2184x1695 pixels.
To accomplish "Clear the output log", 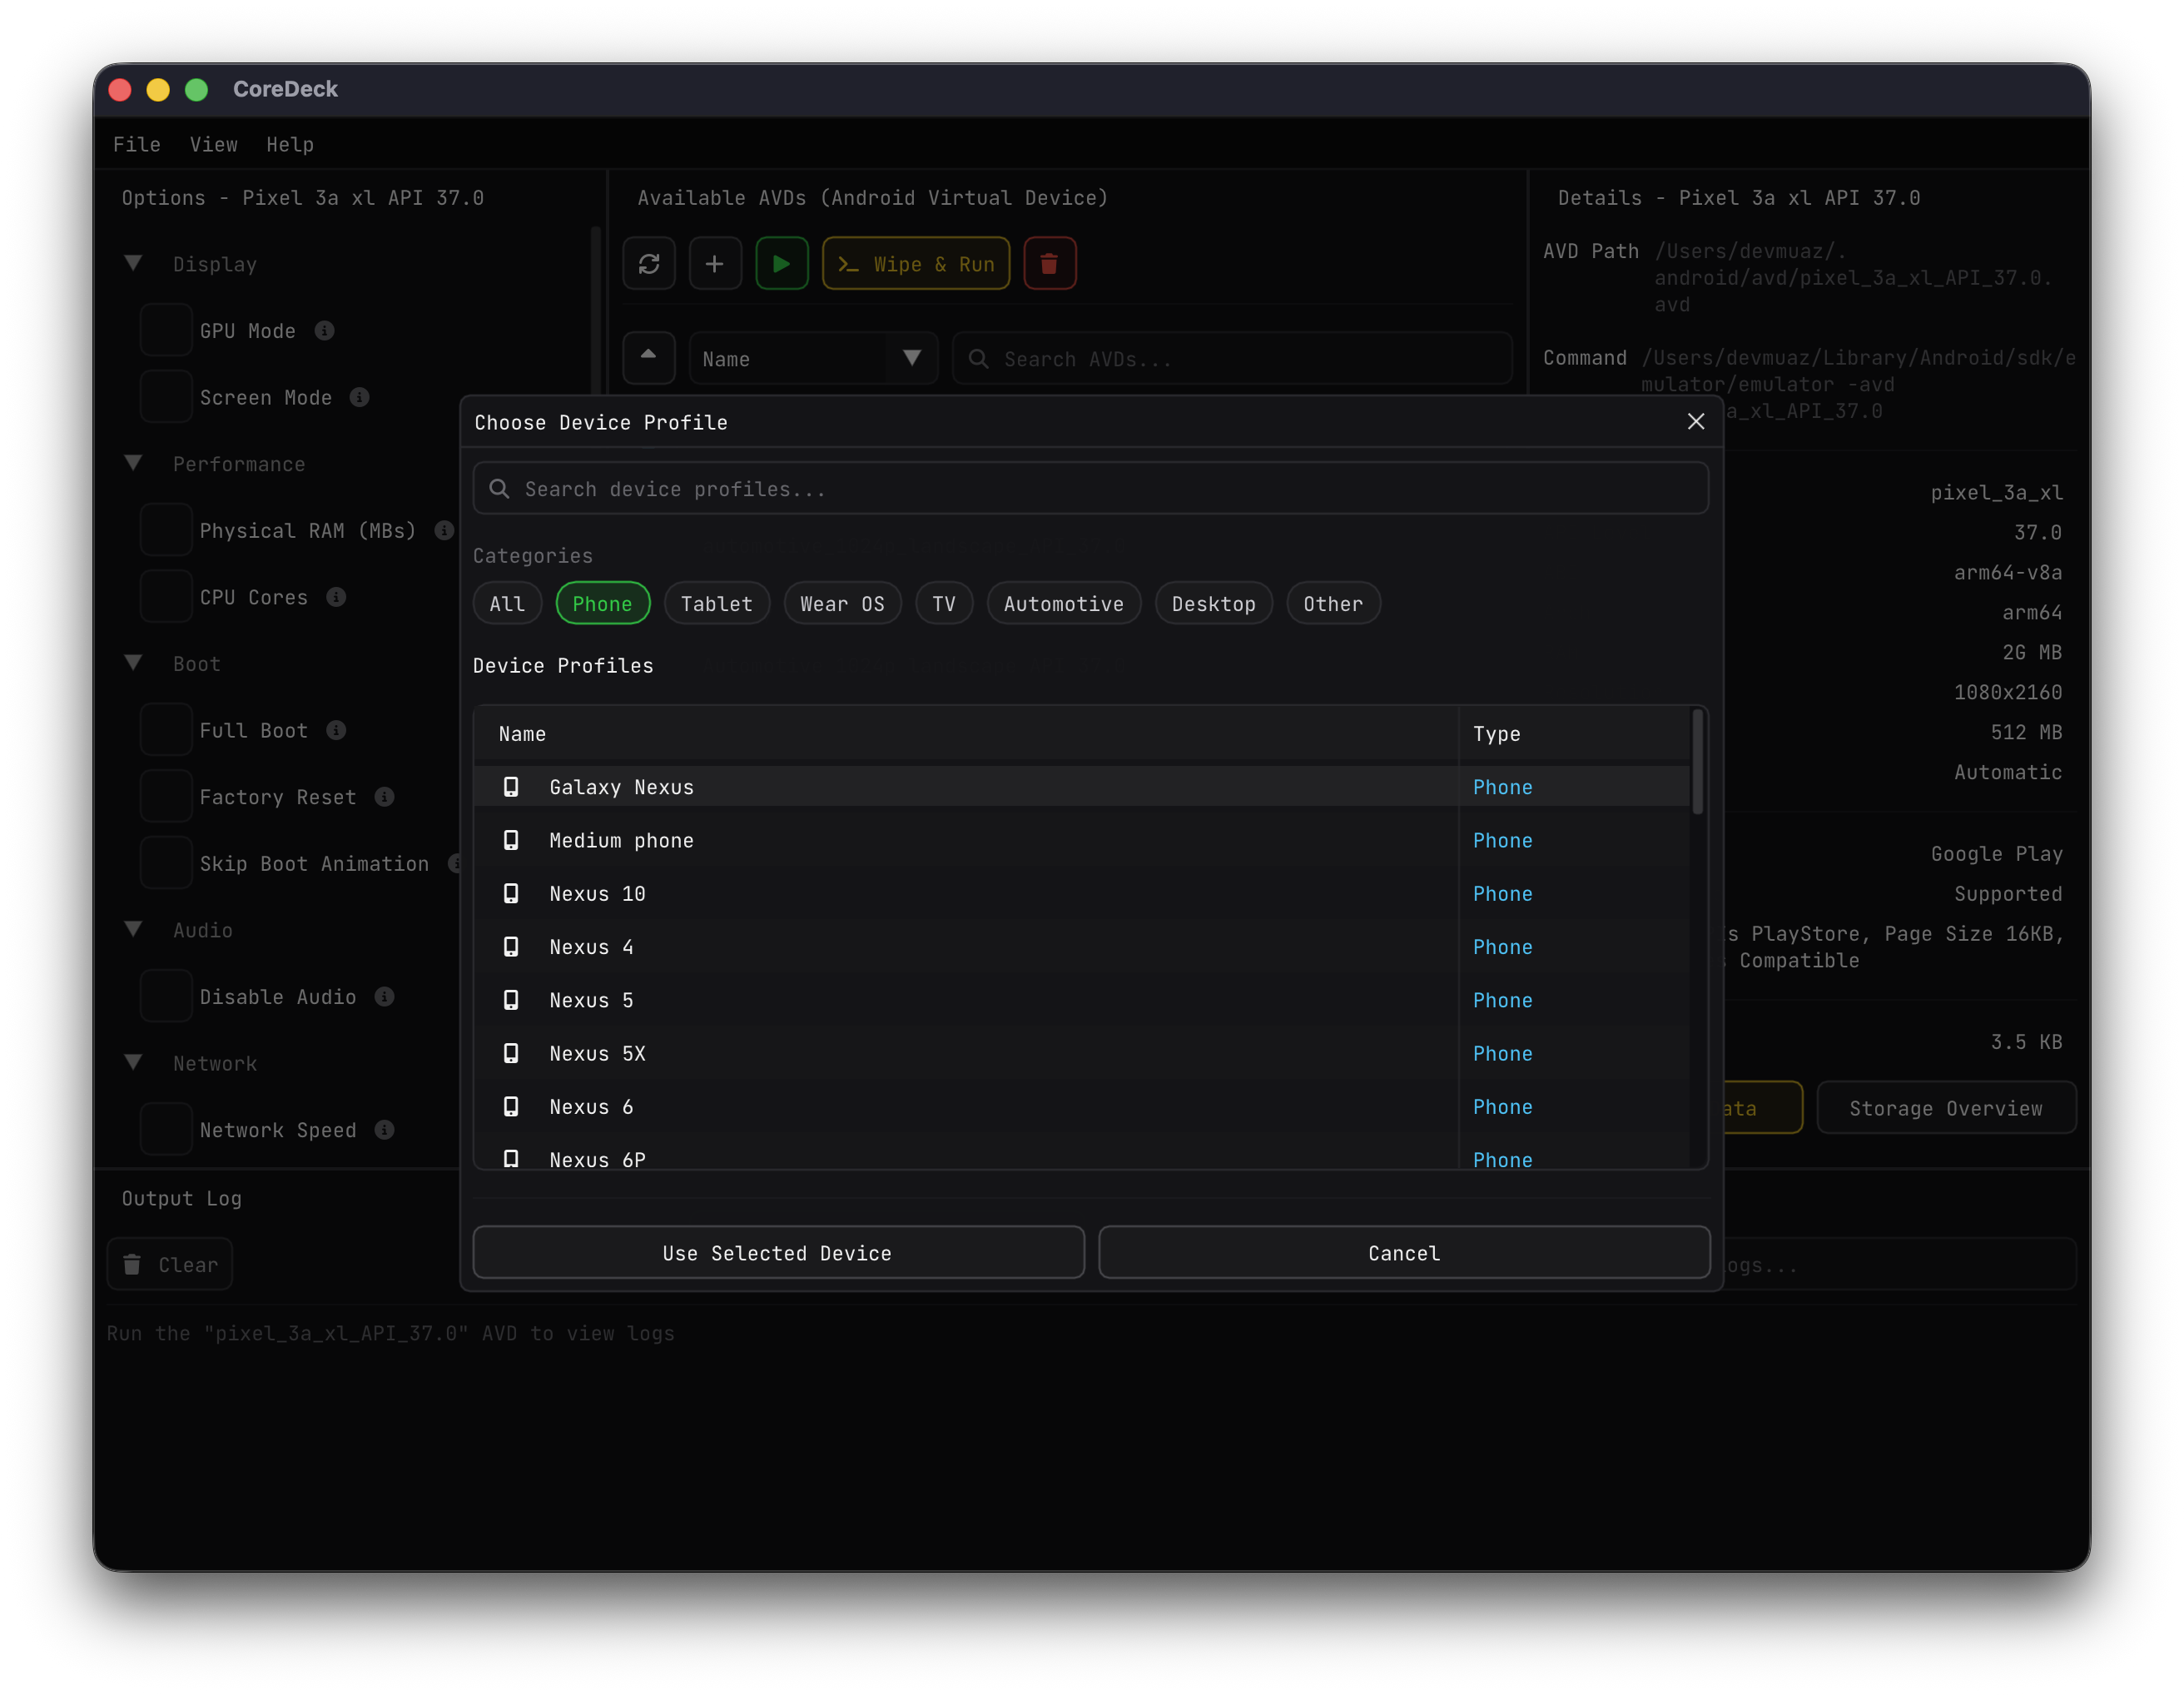I will click(170, 1264).
